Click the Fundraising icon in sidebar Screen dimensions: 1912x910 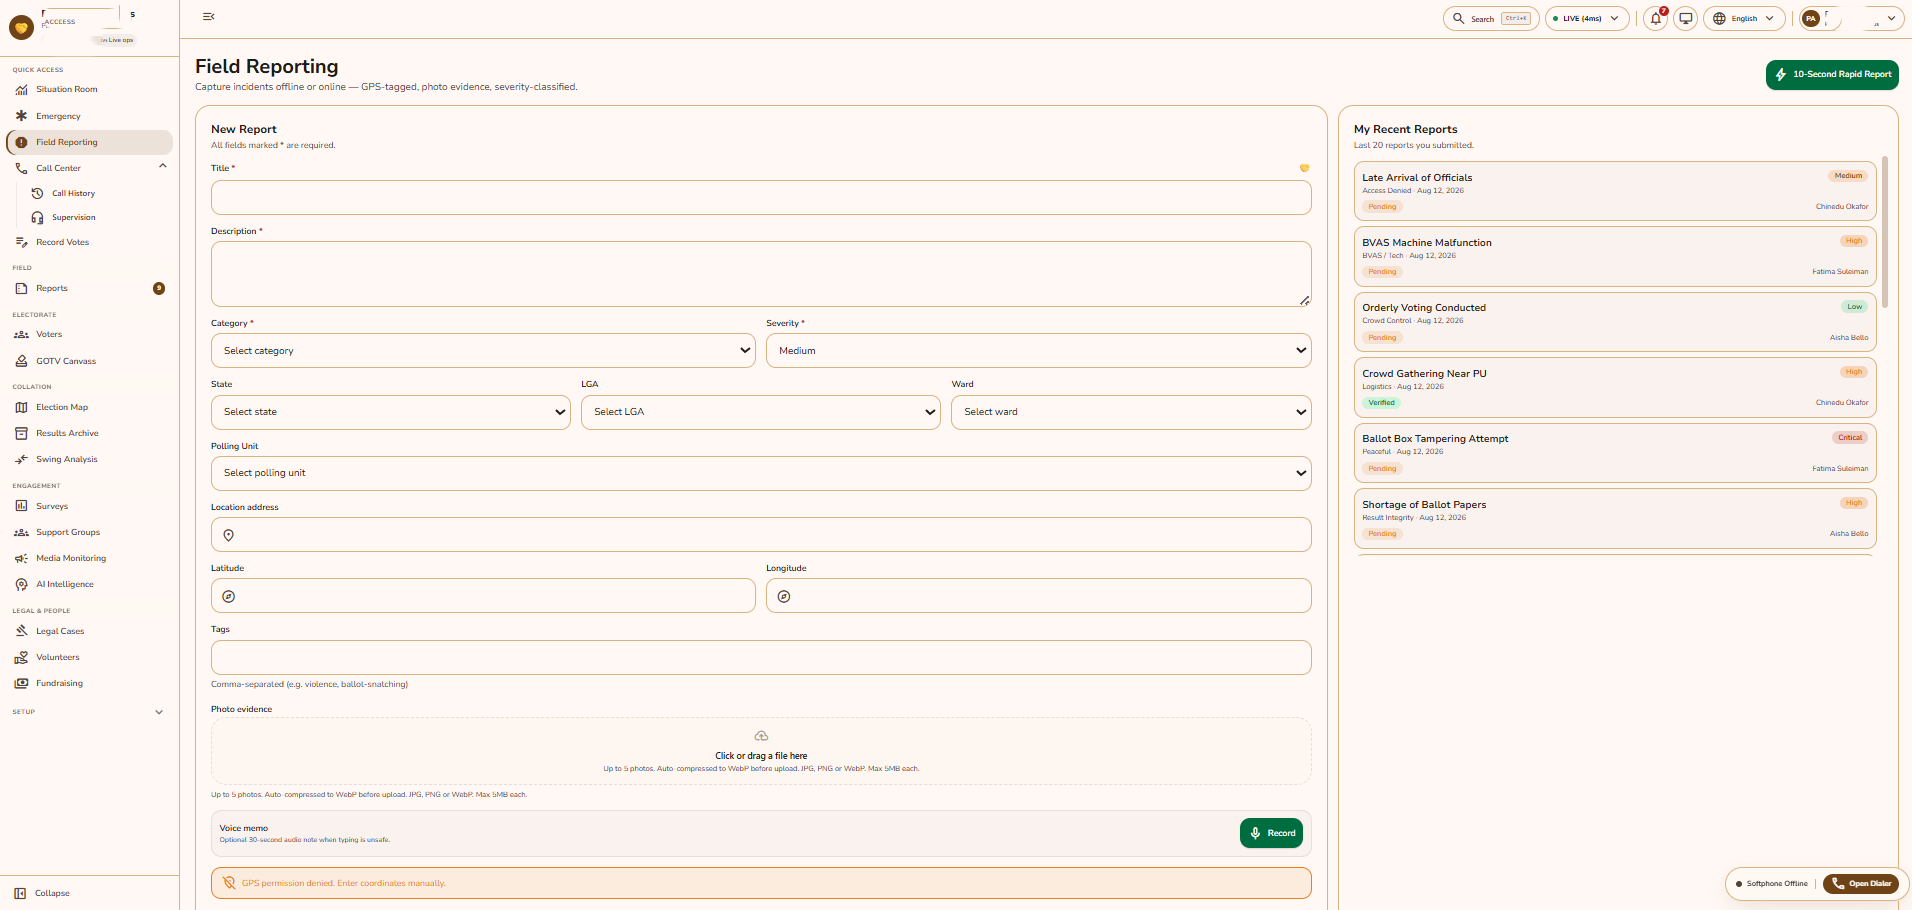click(x=21, y=684)
